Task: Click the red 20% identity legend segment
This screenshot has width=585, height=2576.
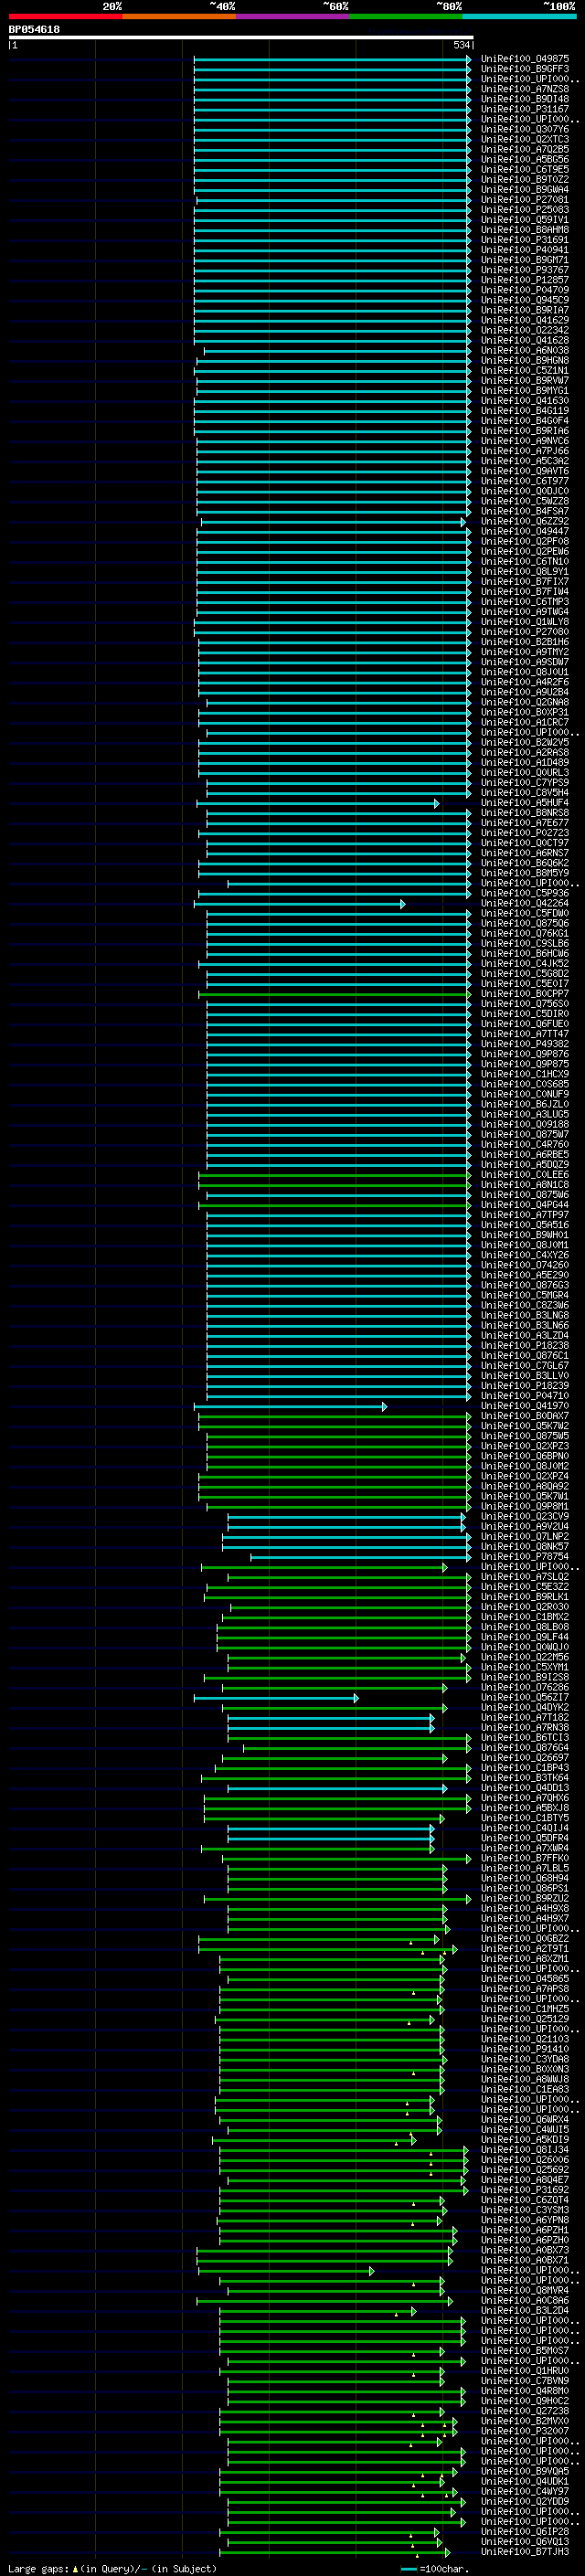Action: coord(65,16)
